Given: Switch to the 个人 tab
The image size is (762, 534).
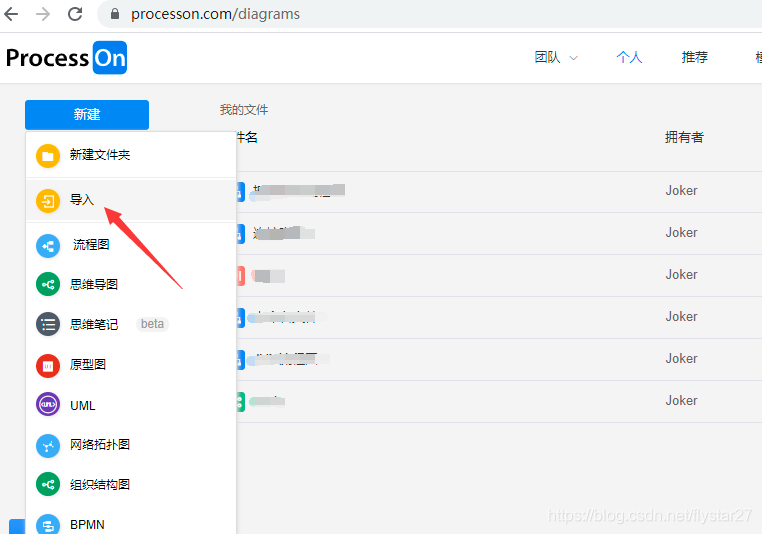Looking at the screenshot, I should [629, 57].
